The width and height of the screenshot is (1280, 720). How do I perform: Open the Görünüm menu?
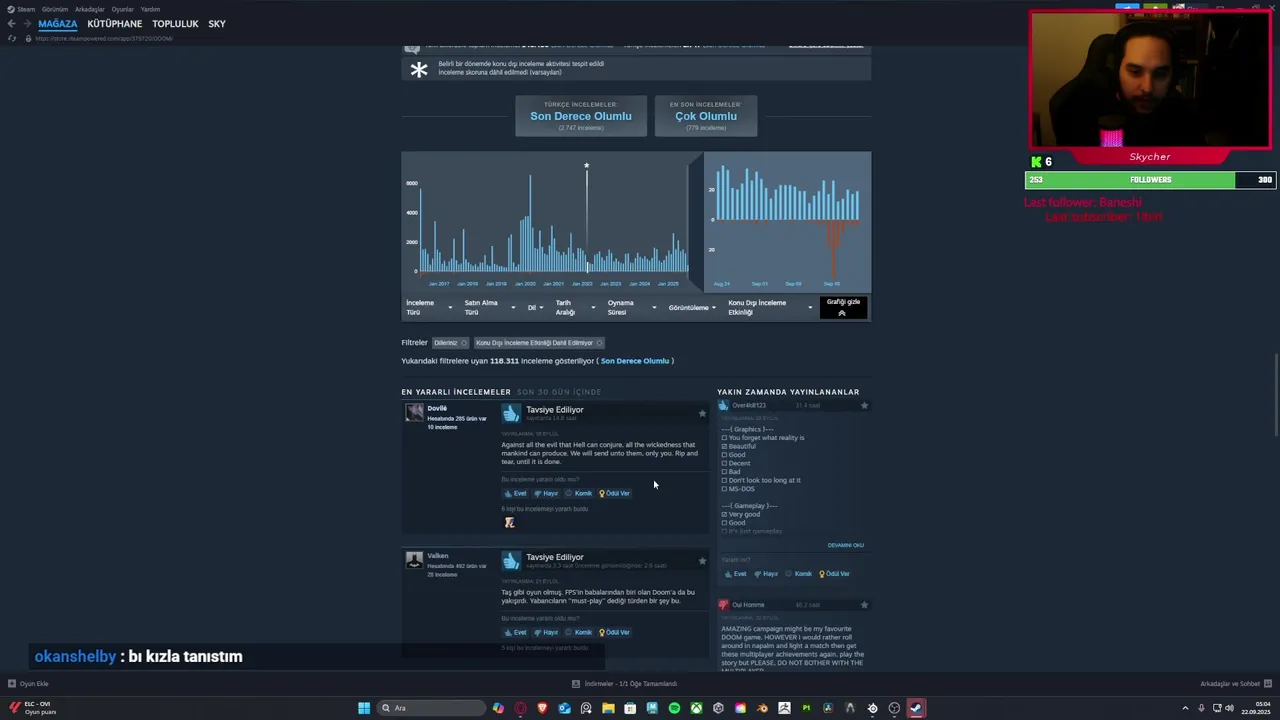[x=55, y=9]
